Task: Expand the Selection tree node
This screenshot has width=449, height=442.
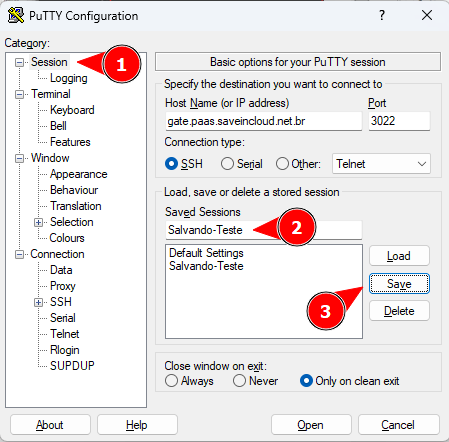Action: click(39, 222)
